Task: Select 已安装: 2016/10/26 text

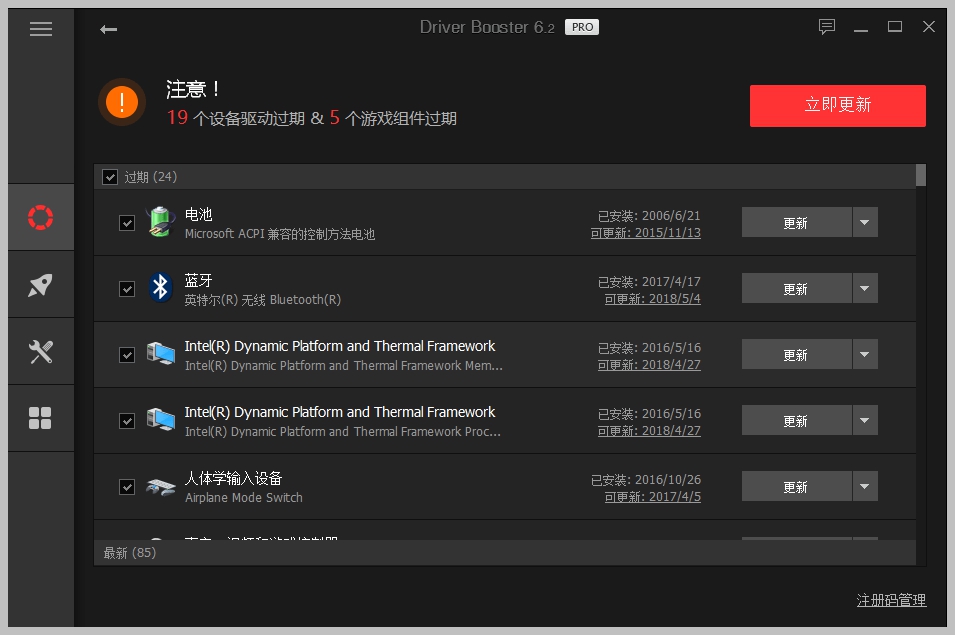Action: (x=646, y=480)
